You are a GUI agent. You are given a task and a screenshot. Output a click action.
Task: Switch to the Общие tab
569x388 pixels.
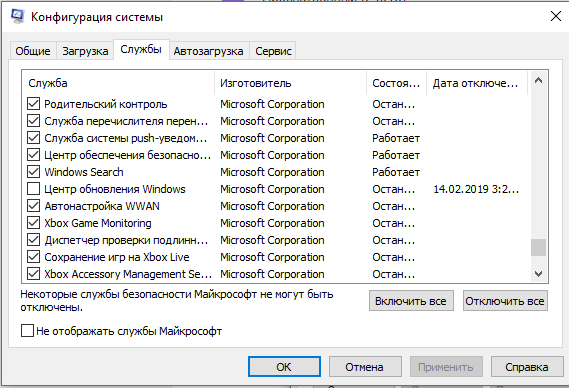coord(33,51)
